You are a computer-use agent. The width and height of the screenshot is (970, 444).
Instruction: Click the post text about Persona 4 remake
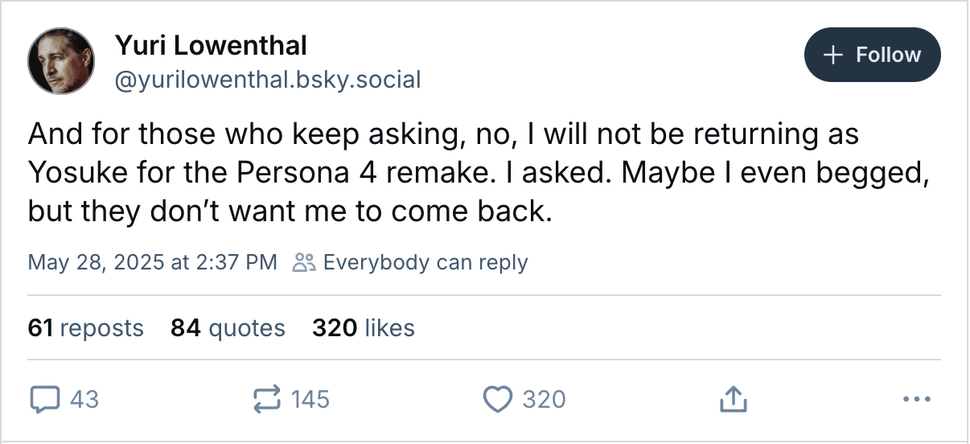coord(480,175)
